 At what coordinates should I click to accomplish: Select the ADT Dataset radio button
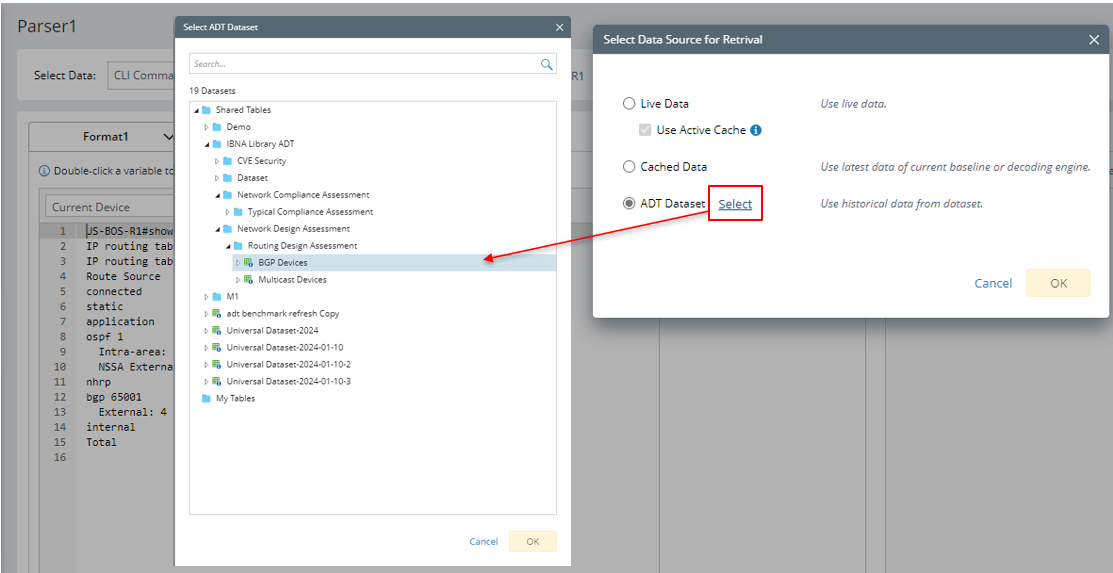[x=628, y=204]
